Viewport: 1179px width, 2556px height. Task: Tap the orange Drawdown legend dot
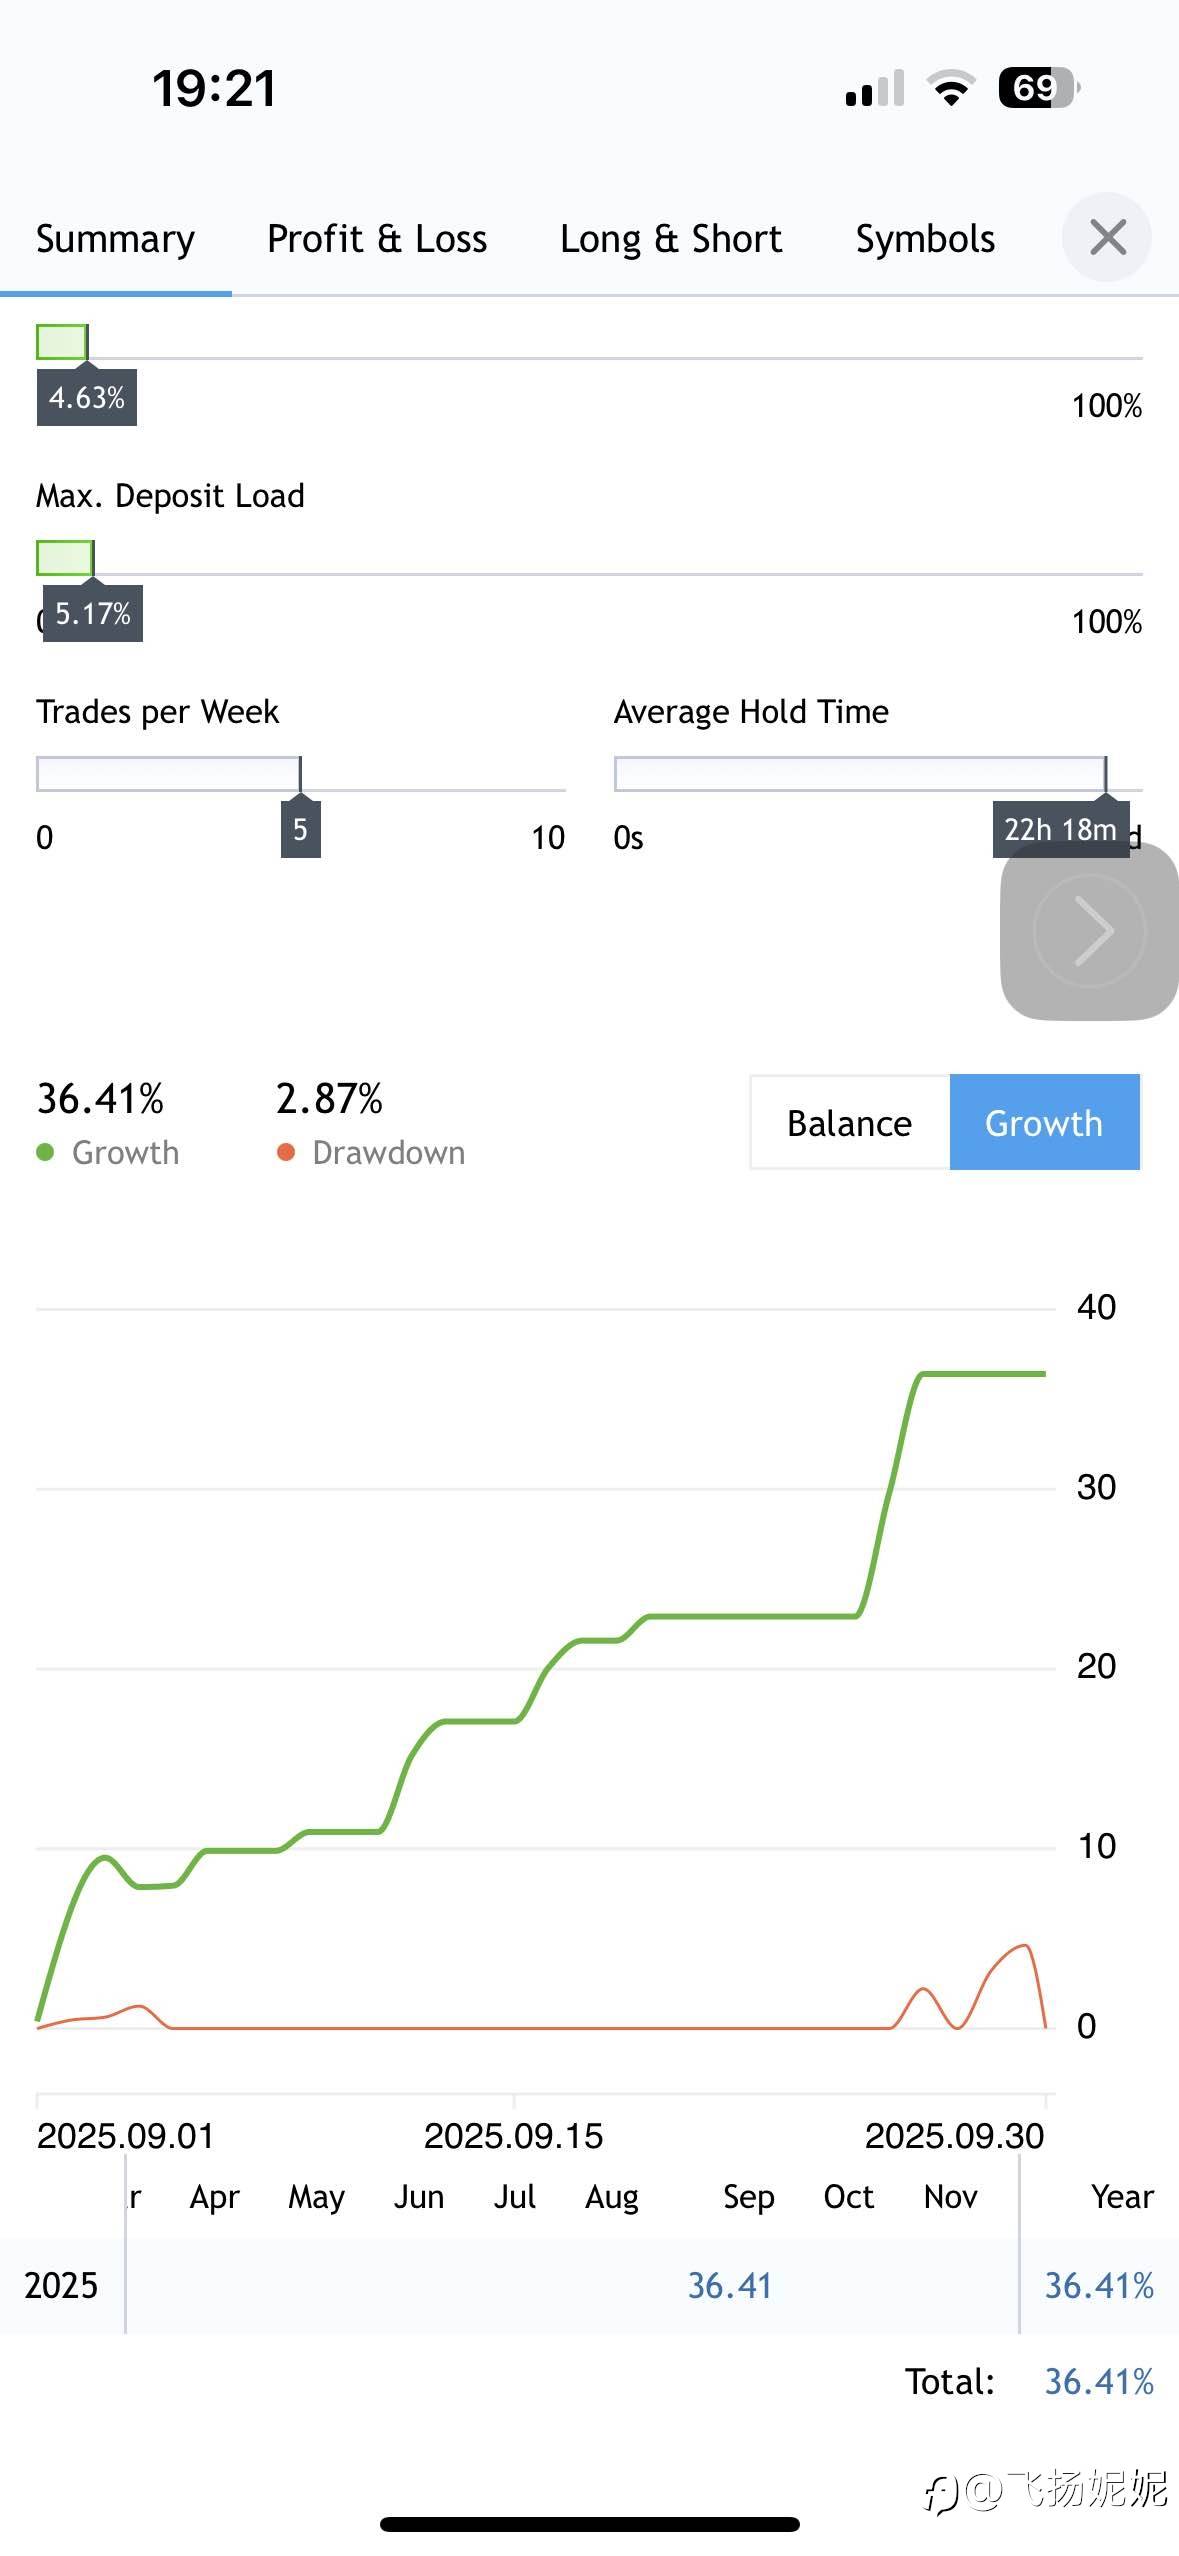(286, 1152)
